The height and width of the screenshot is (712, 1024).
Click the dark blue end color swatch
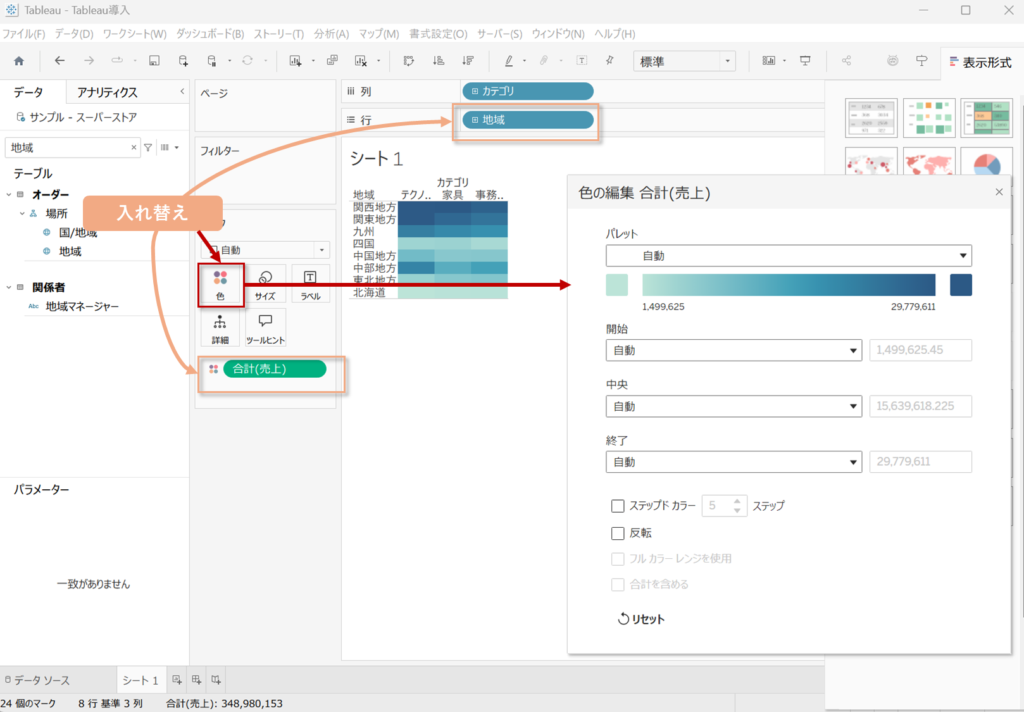[960, 285]
